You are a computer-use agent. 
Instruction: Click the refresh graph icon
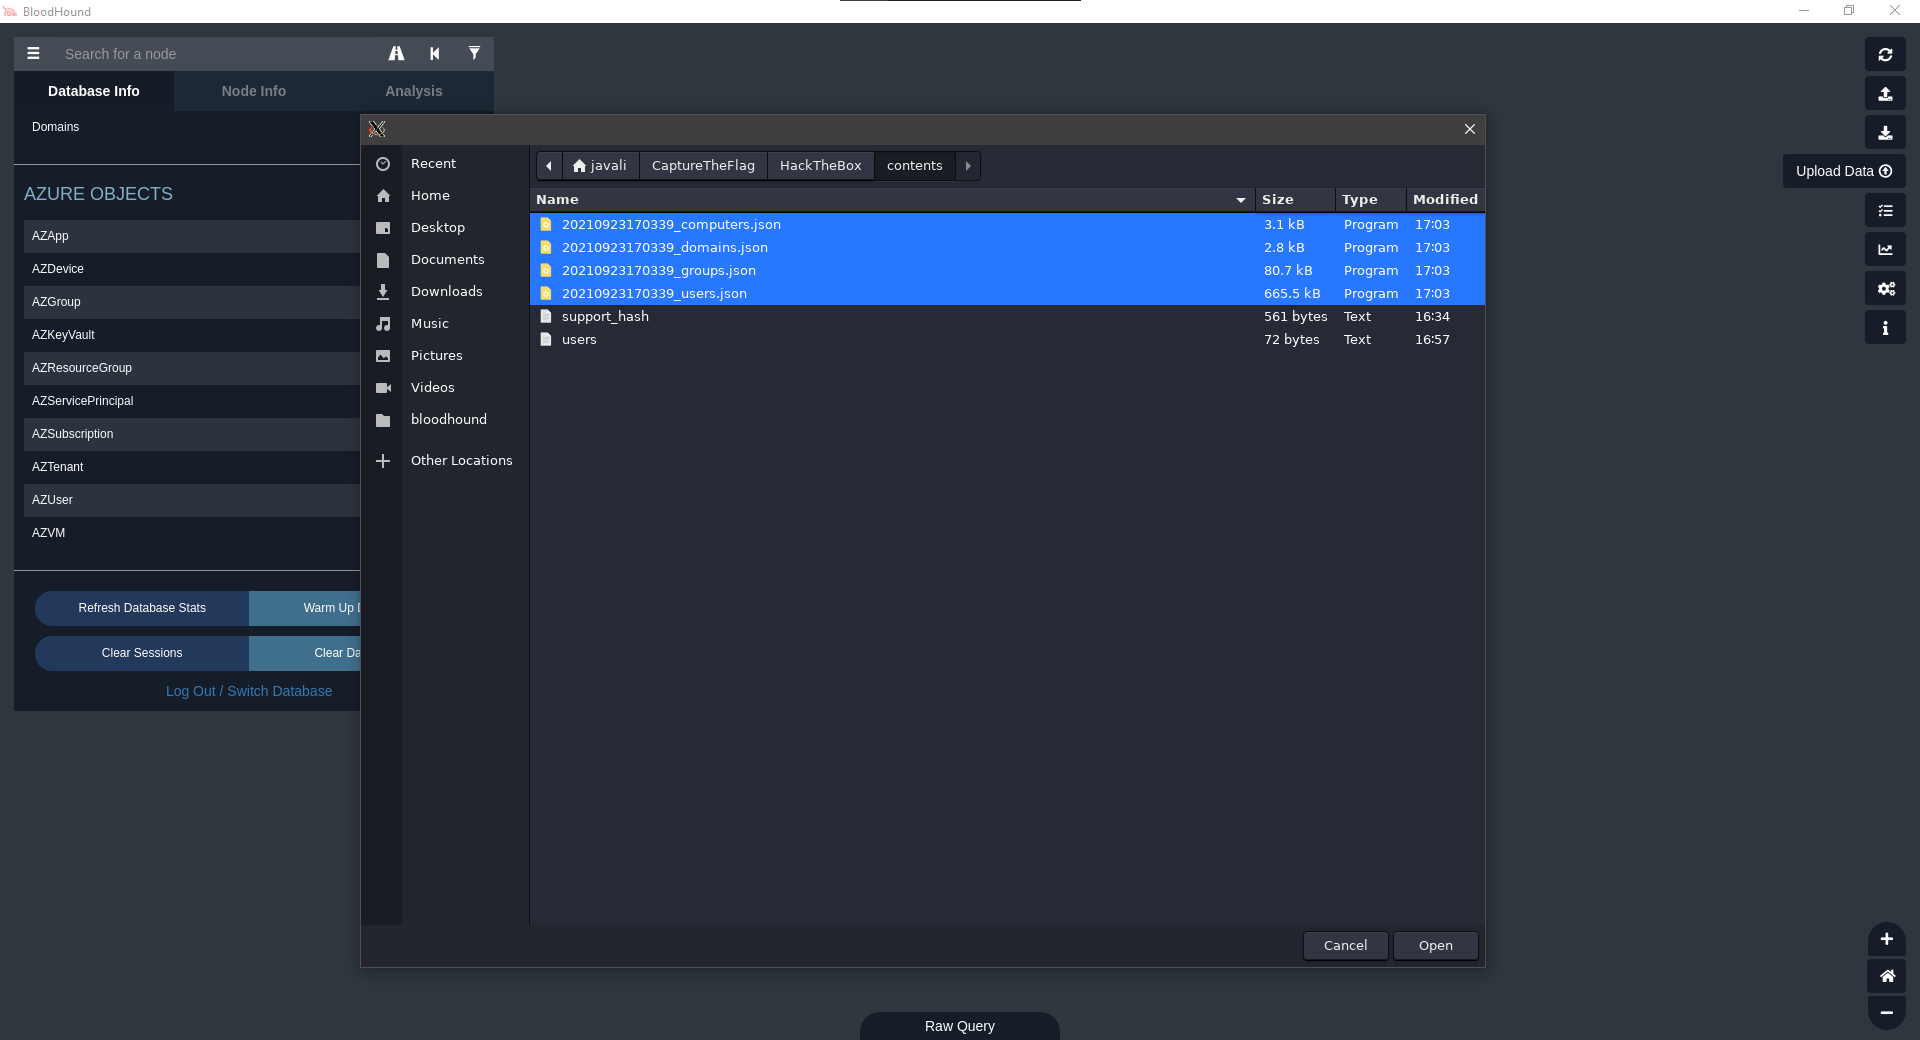pyautogui.click(x=1885, y=55)
